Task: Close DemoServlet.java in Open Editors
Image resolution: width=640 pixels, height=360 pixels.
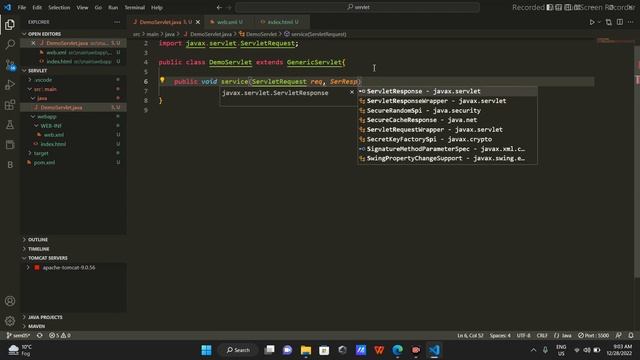Action: 33,43
